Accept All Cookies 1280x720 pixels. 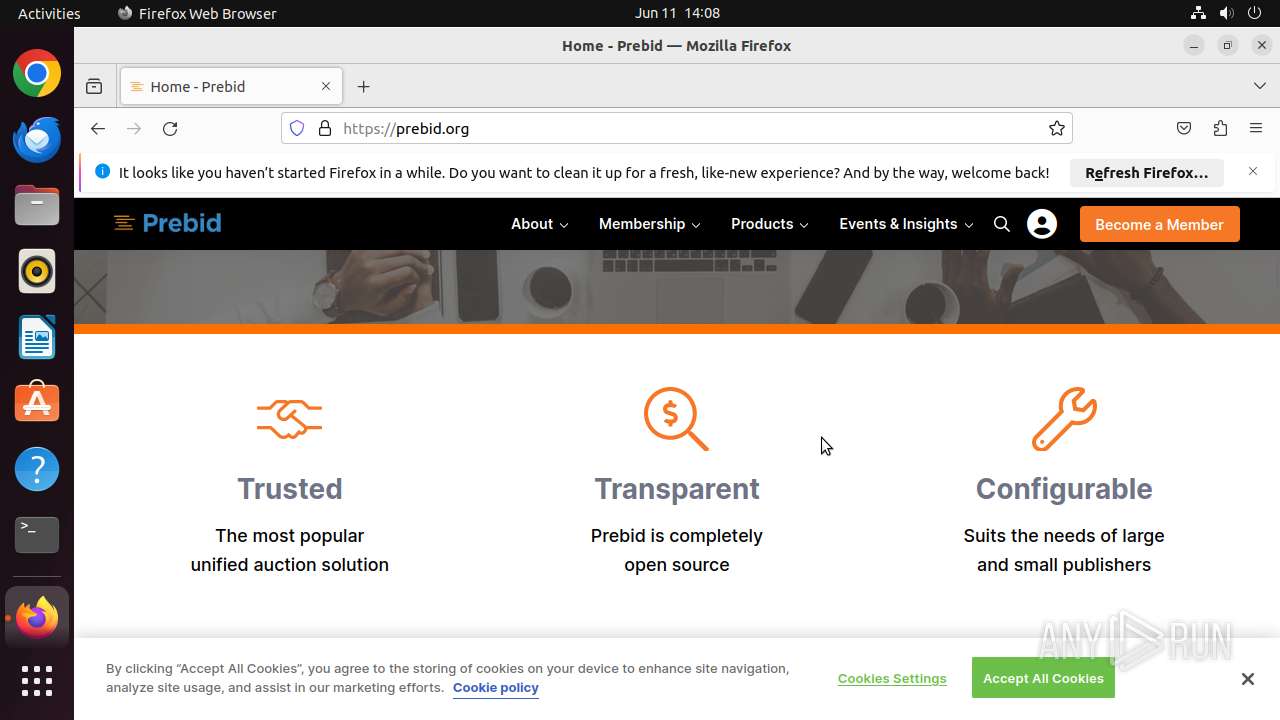pyautogui.click(x=1043, y=678)
